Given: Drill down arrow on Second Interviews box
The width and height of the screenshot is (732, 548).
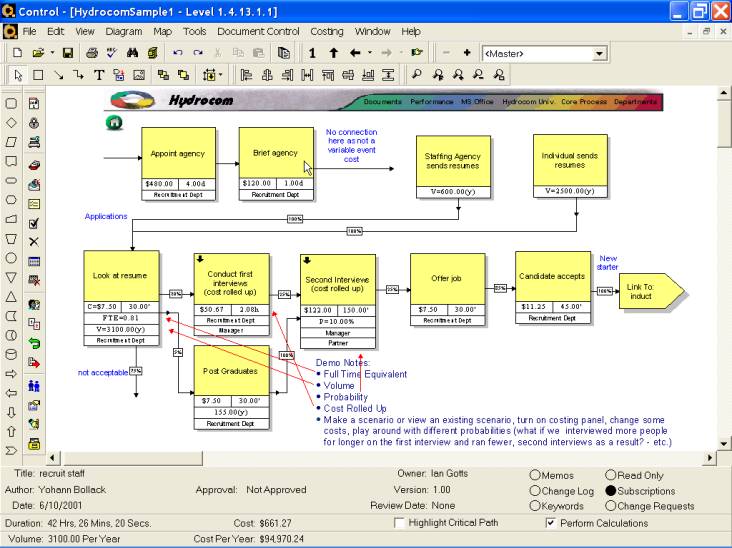Looking at the screenshot, I should [307, 260].
